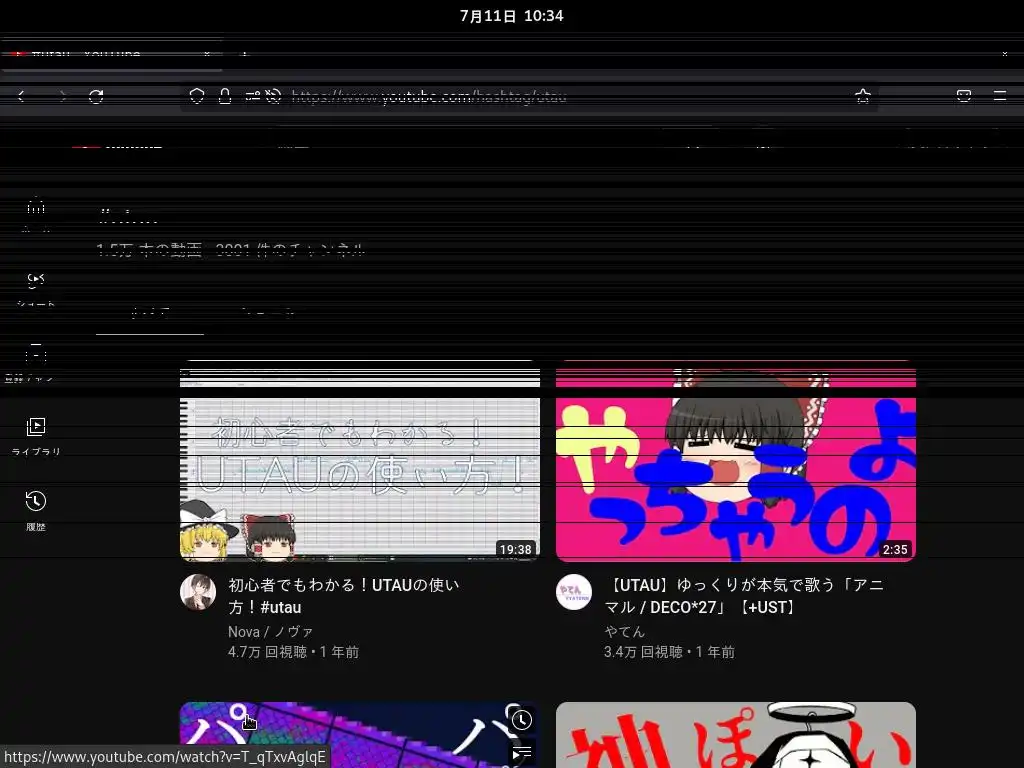Open title '初心者でもわかる！UTAUの使い方！#utau'
The image size is (1024, 768).
(x=344, y=596)
